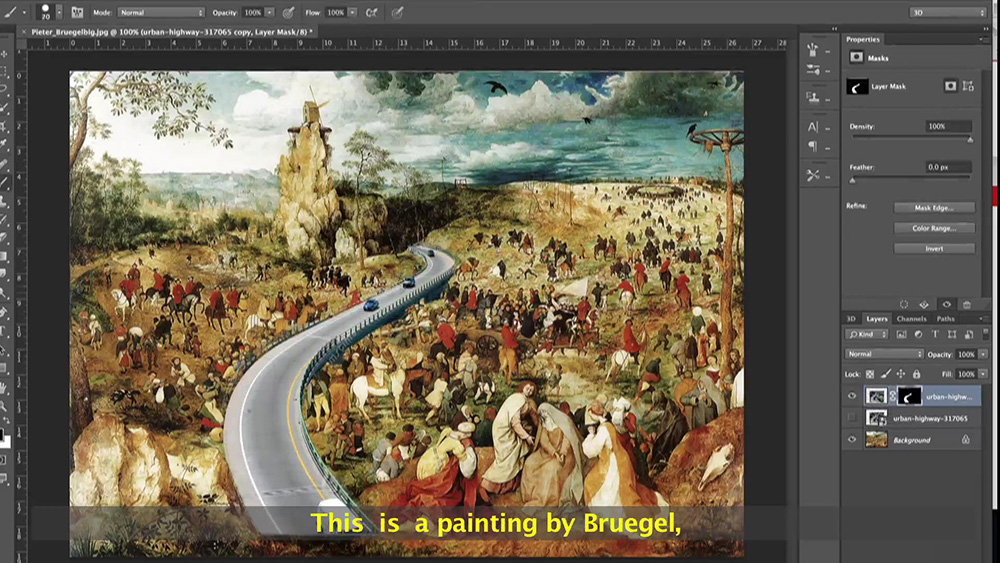Screen dimensions: 1000x563
Task: Click the Invert button
Action: coord(934,249)
